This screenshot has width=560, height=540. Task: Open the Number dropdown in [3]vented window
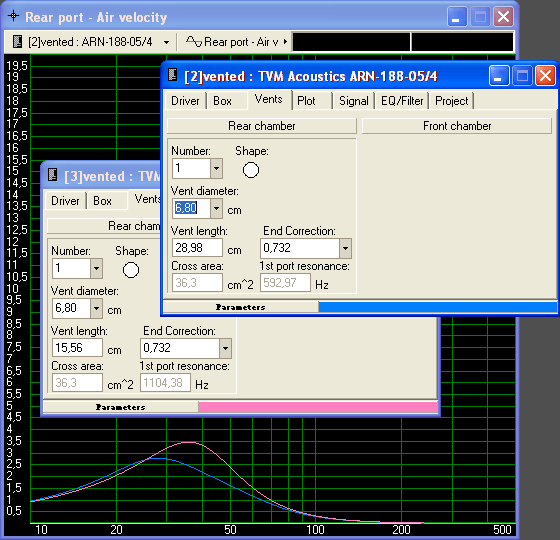pos(96,268)
